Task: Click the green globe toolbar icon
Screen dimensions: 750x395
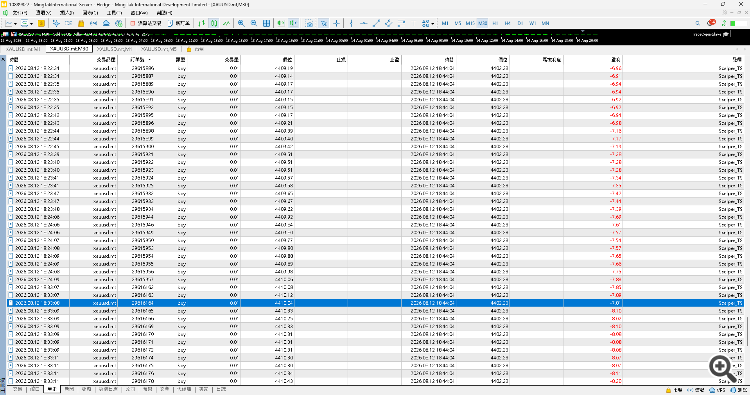Action: click(x=119, y=23)
